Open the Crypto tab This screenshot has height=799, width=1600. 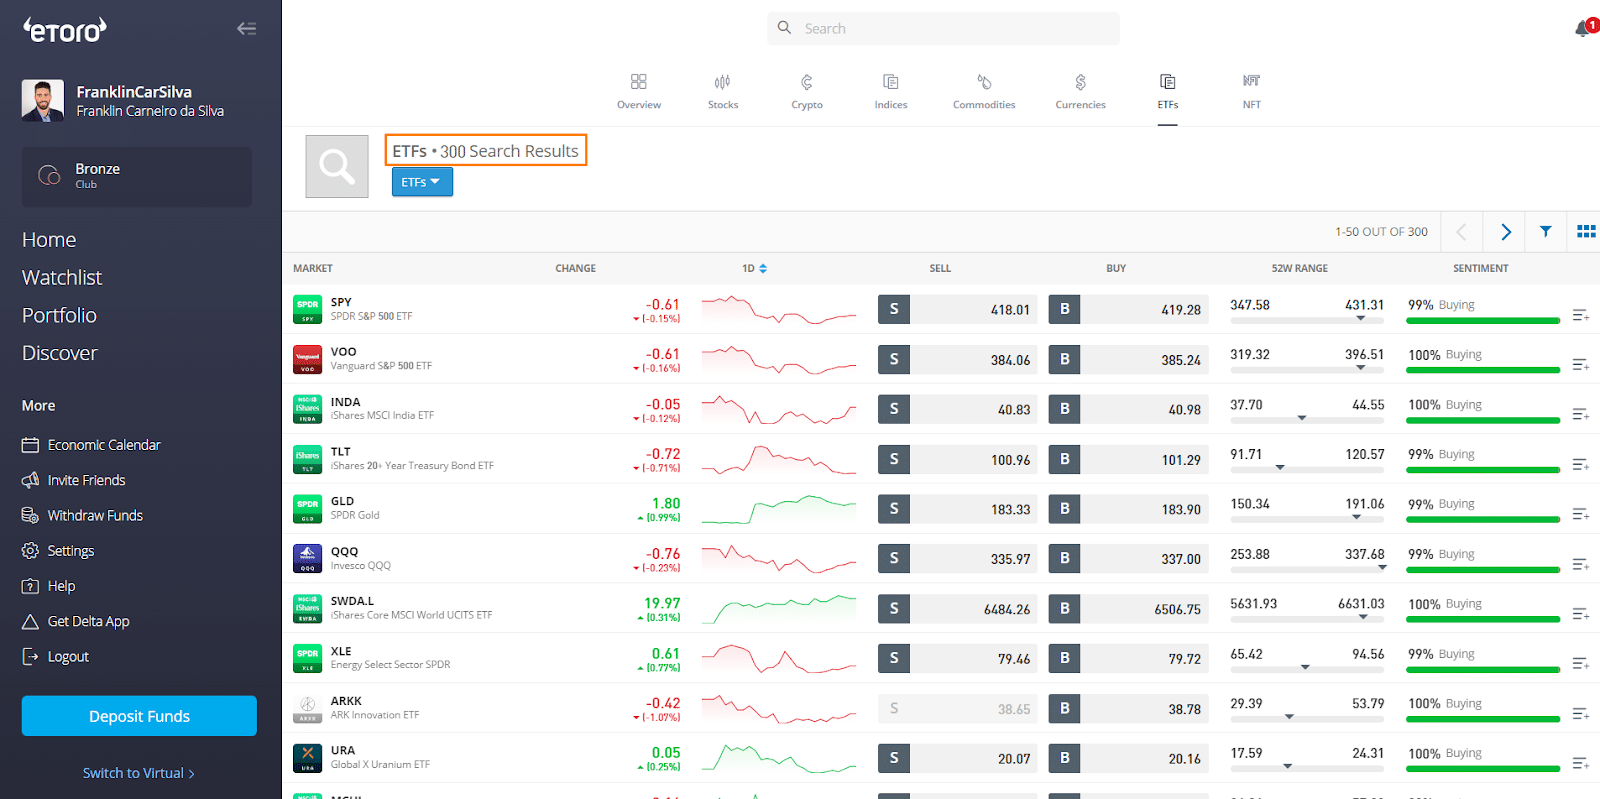click(807, 91)
